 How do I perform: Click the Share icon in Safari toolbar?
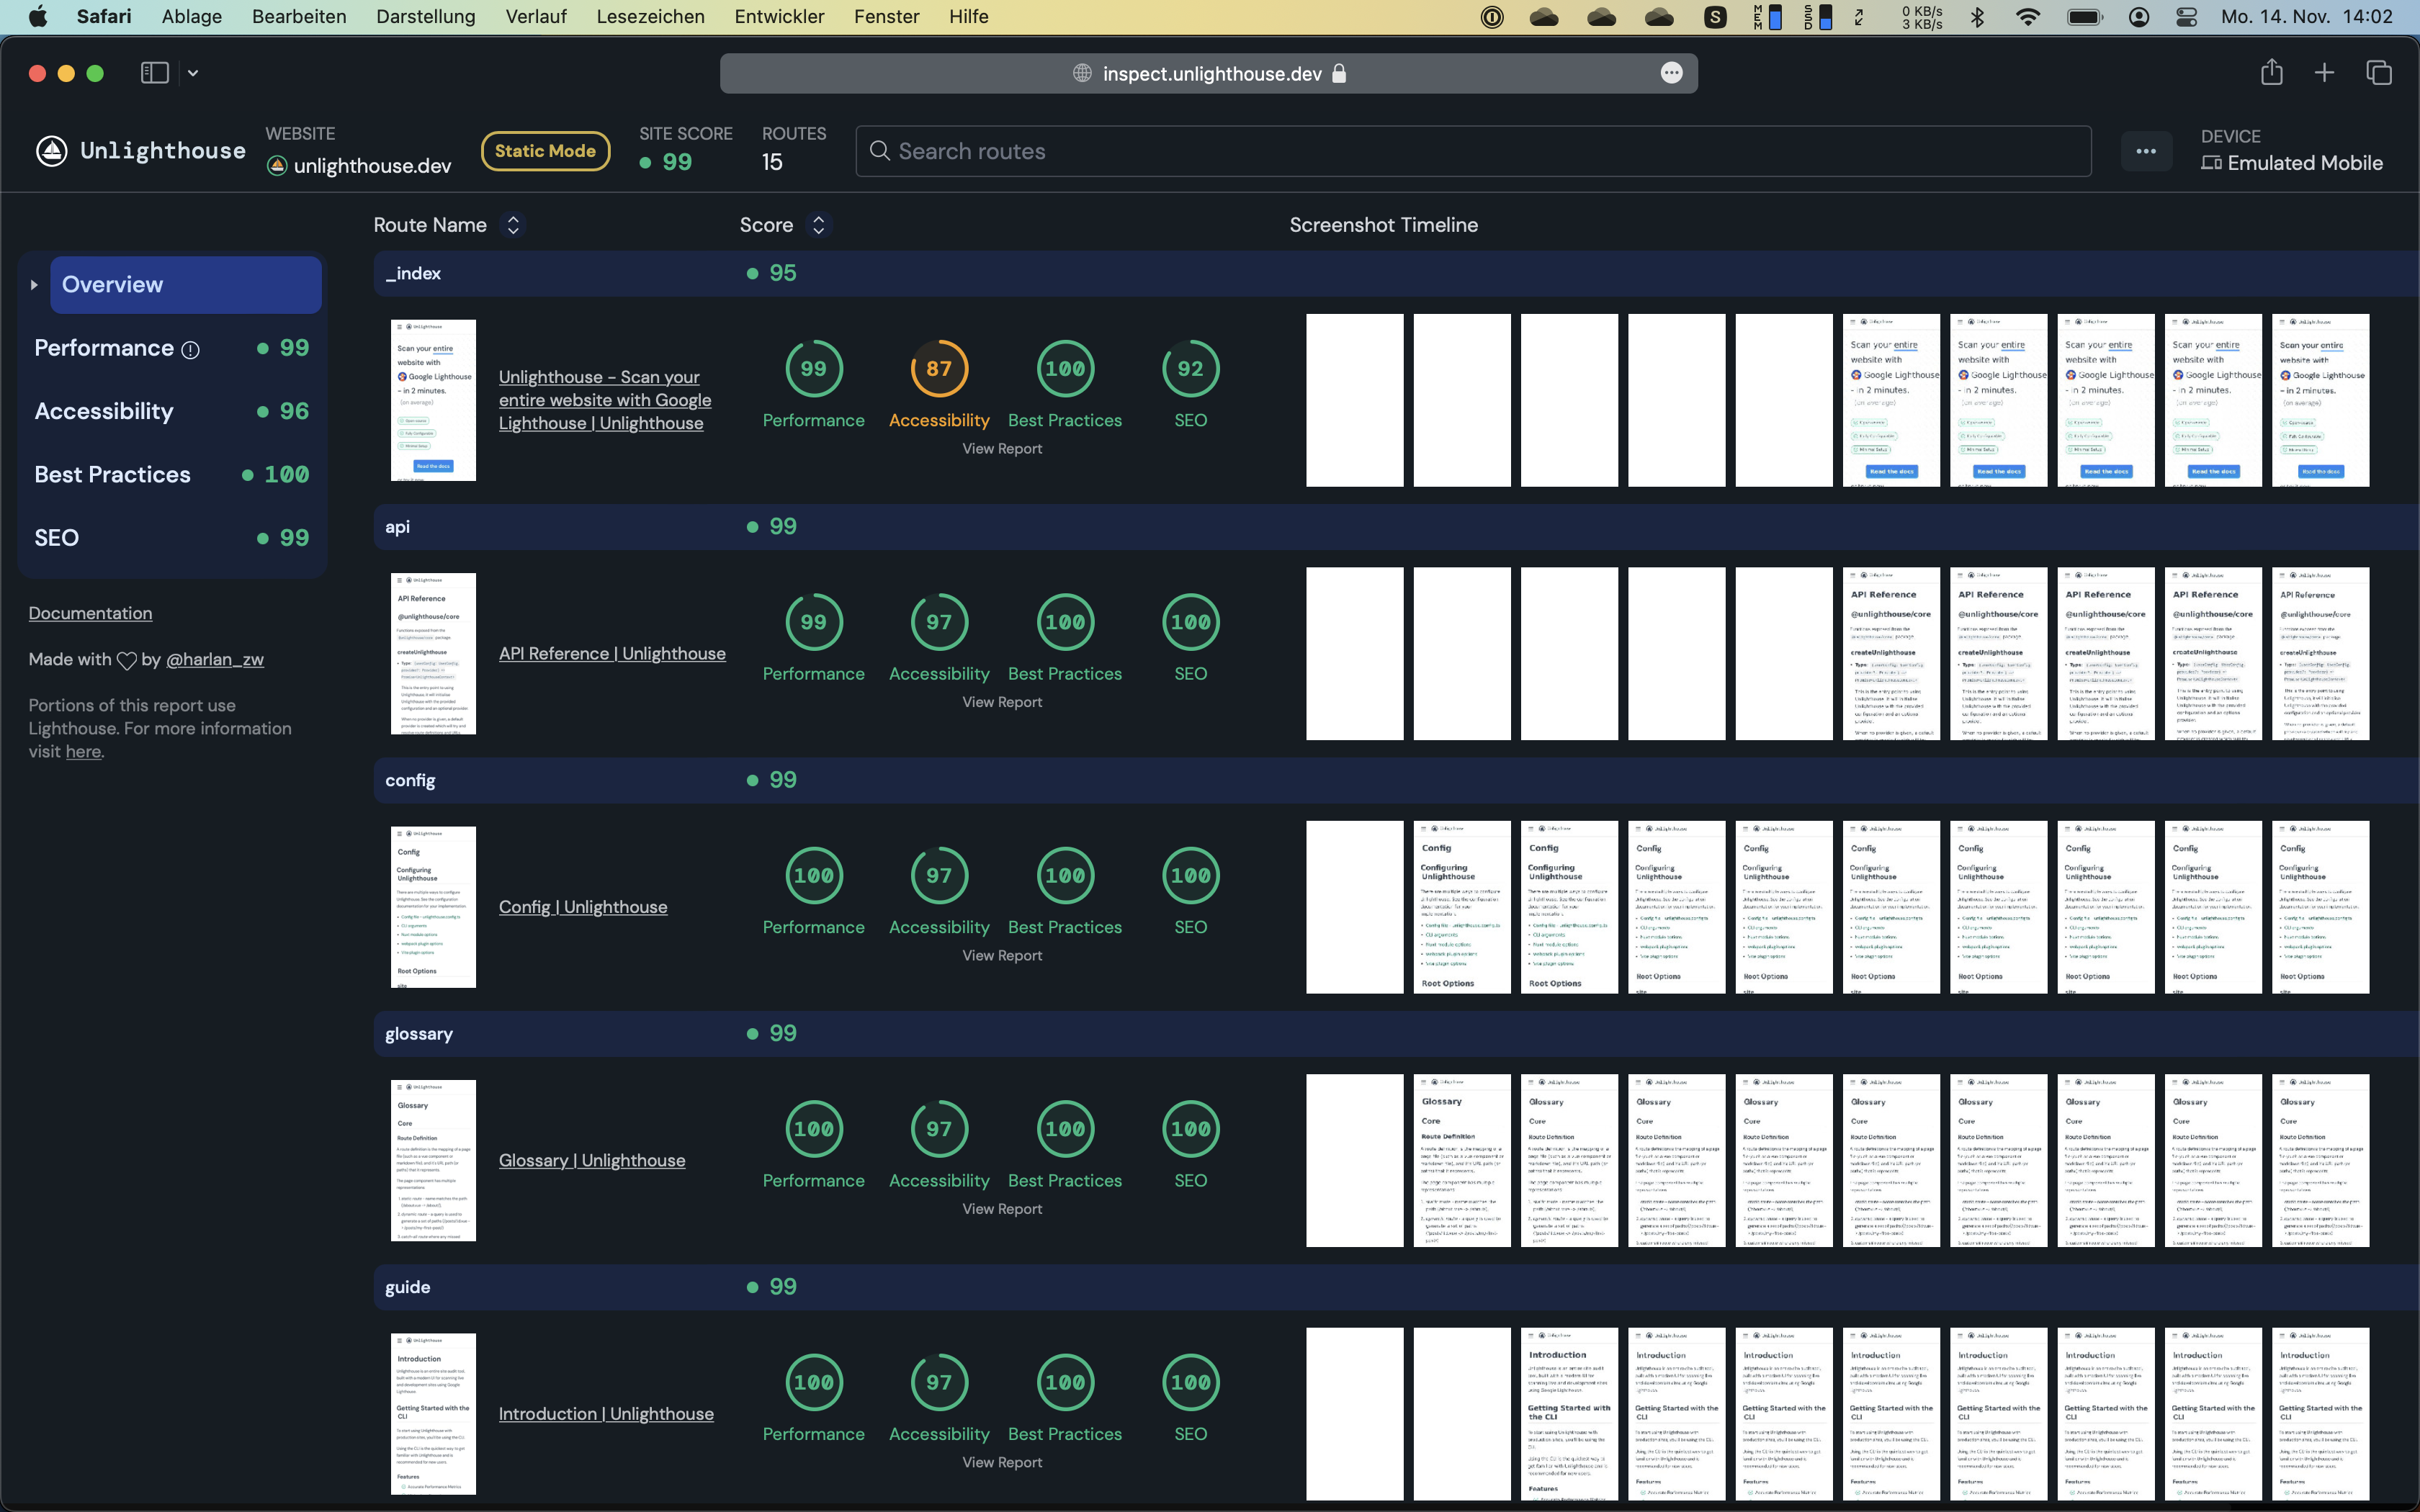[2272, 72]
